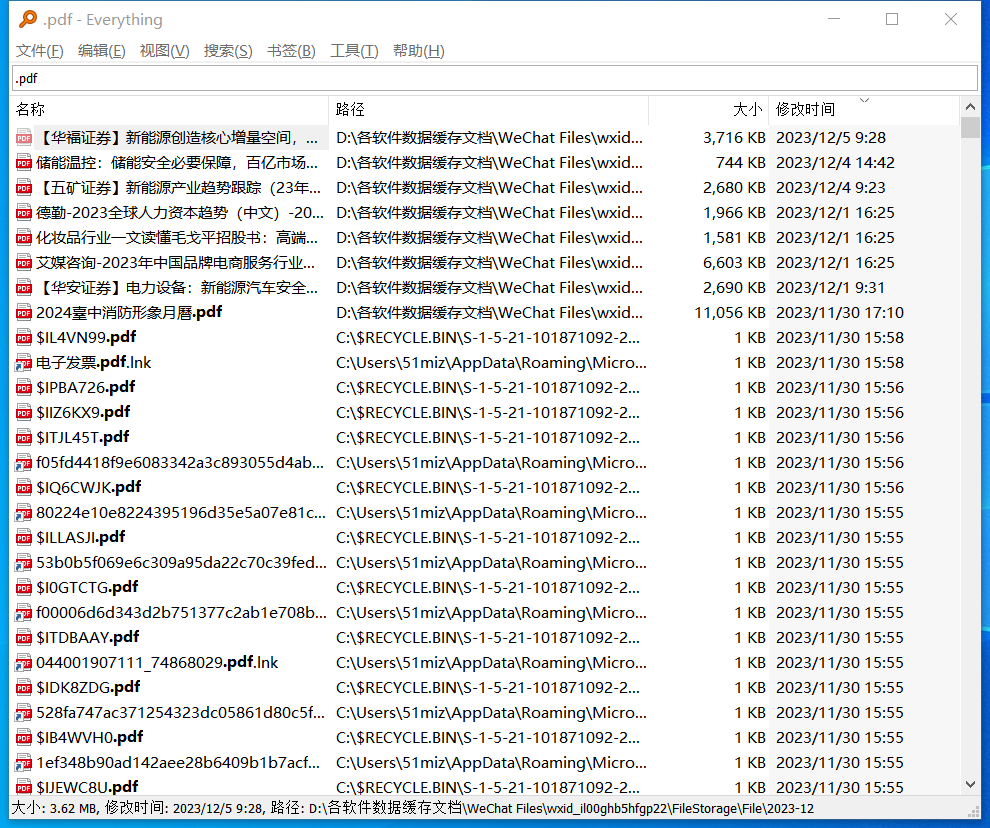Select 2024臺中消防形象月曆.pdf file name

coord(129,313)
